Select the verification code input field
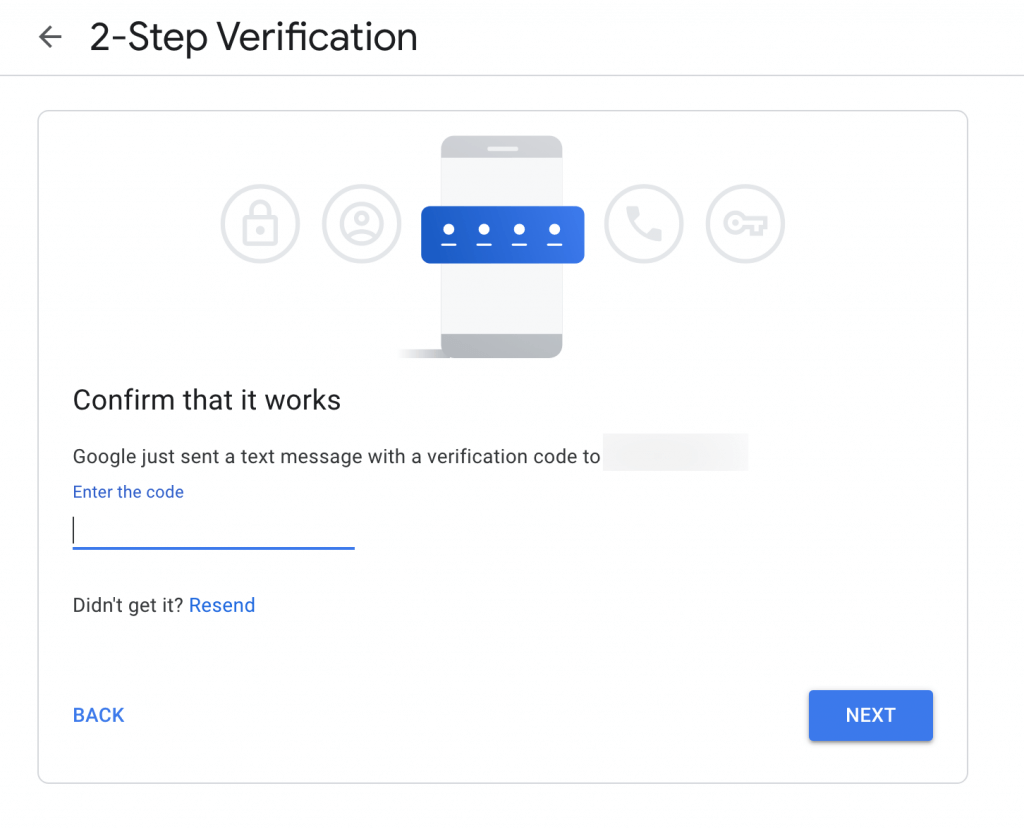The image size is (1024, 829). coord(213,529)
